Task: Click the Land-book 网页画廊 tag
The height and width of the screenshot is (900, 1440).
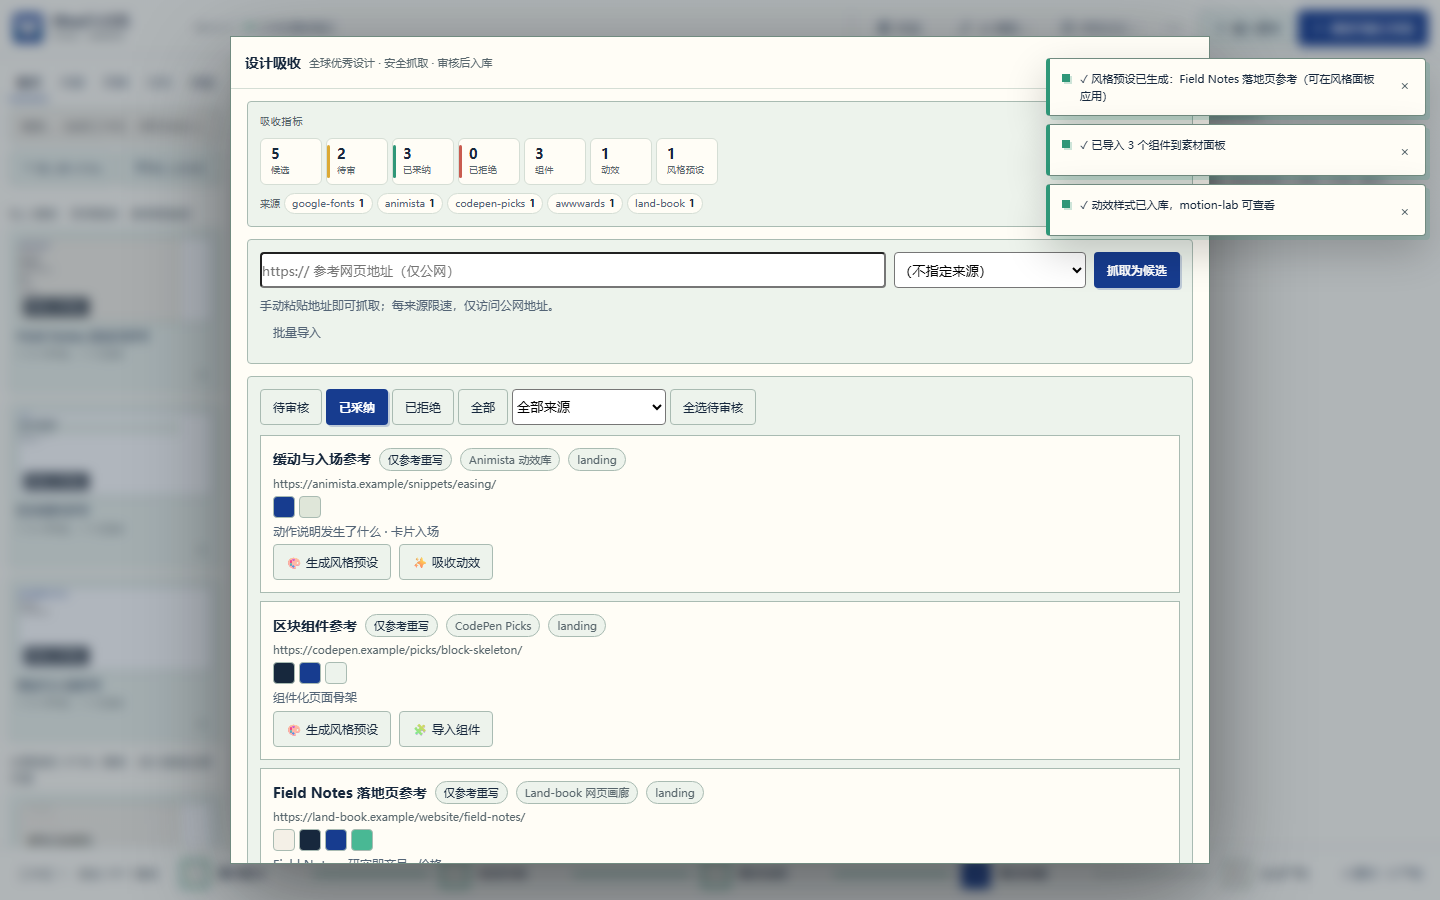Action: (x=577, y=793)
